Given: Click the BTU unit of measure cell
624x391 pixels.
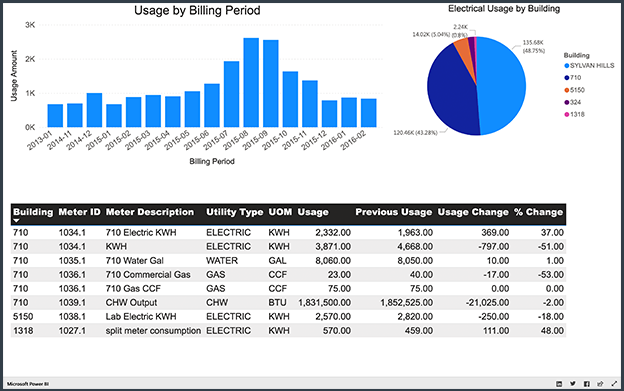Looking at the screenshot, I should 277,303.
